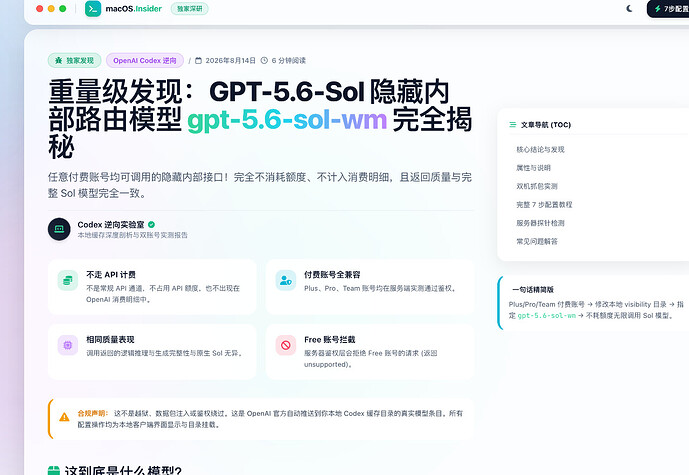Jump to 服务器探针检测 in the TOC

[x=540, y=223]
